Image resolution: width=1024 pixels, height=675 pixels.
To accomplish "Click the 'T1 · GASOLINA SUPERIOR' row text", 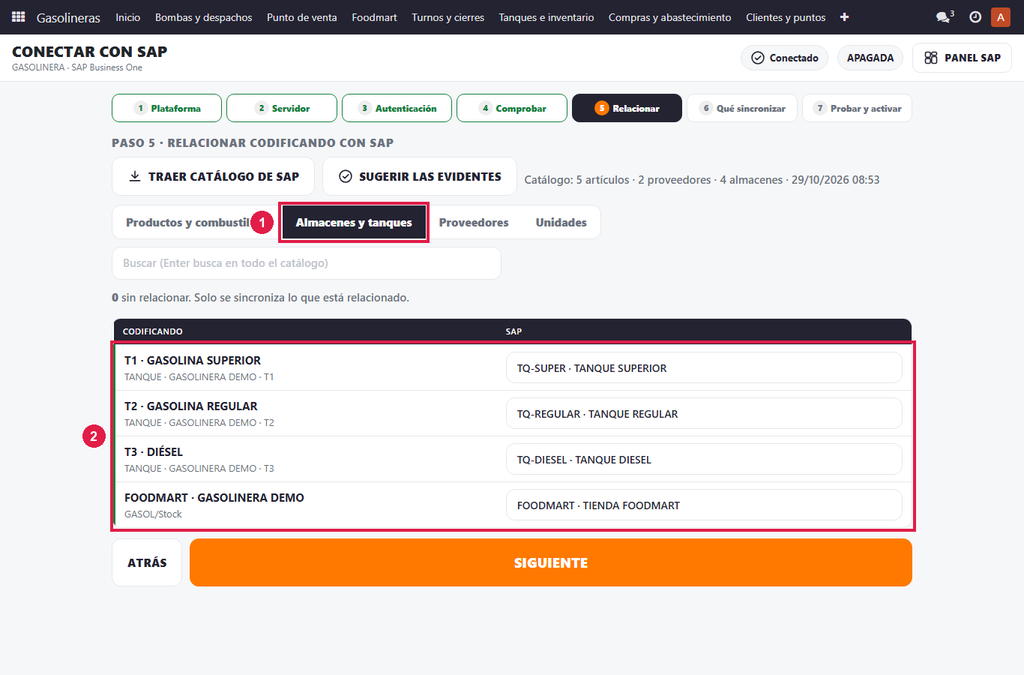I will pyautogui.click(x=193, y=360).
